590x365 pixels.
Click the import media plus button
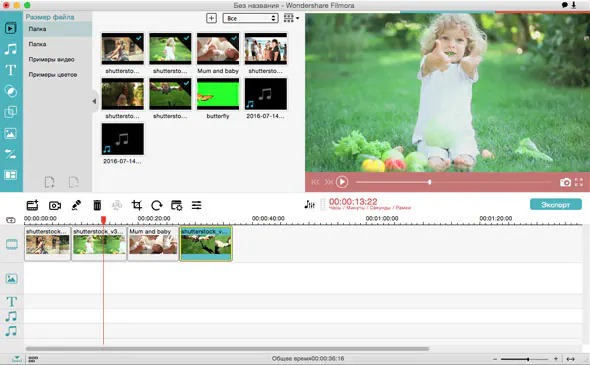211,18
